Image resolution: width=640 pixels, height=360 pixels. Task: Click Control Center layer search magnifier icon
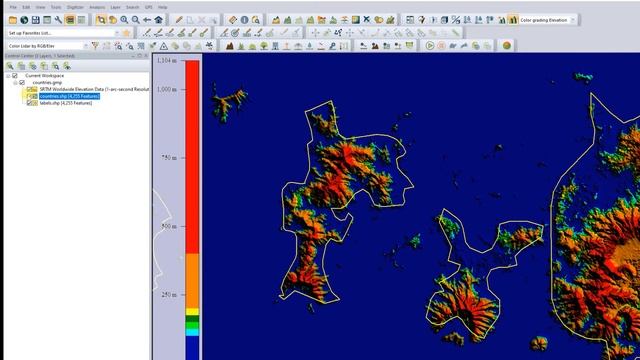point(56,66)
